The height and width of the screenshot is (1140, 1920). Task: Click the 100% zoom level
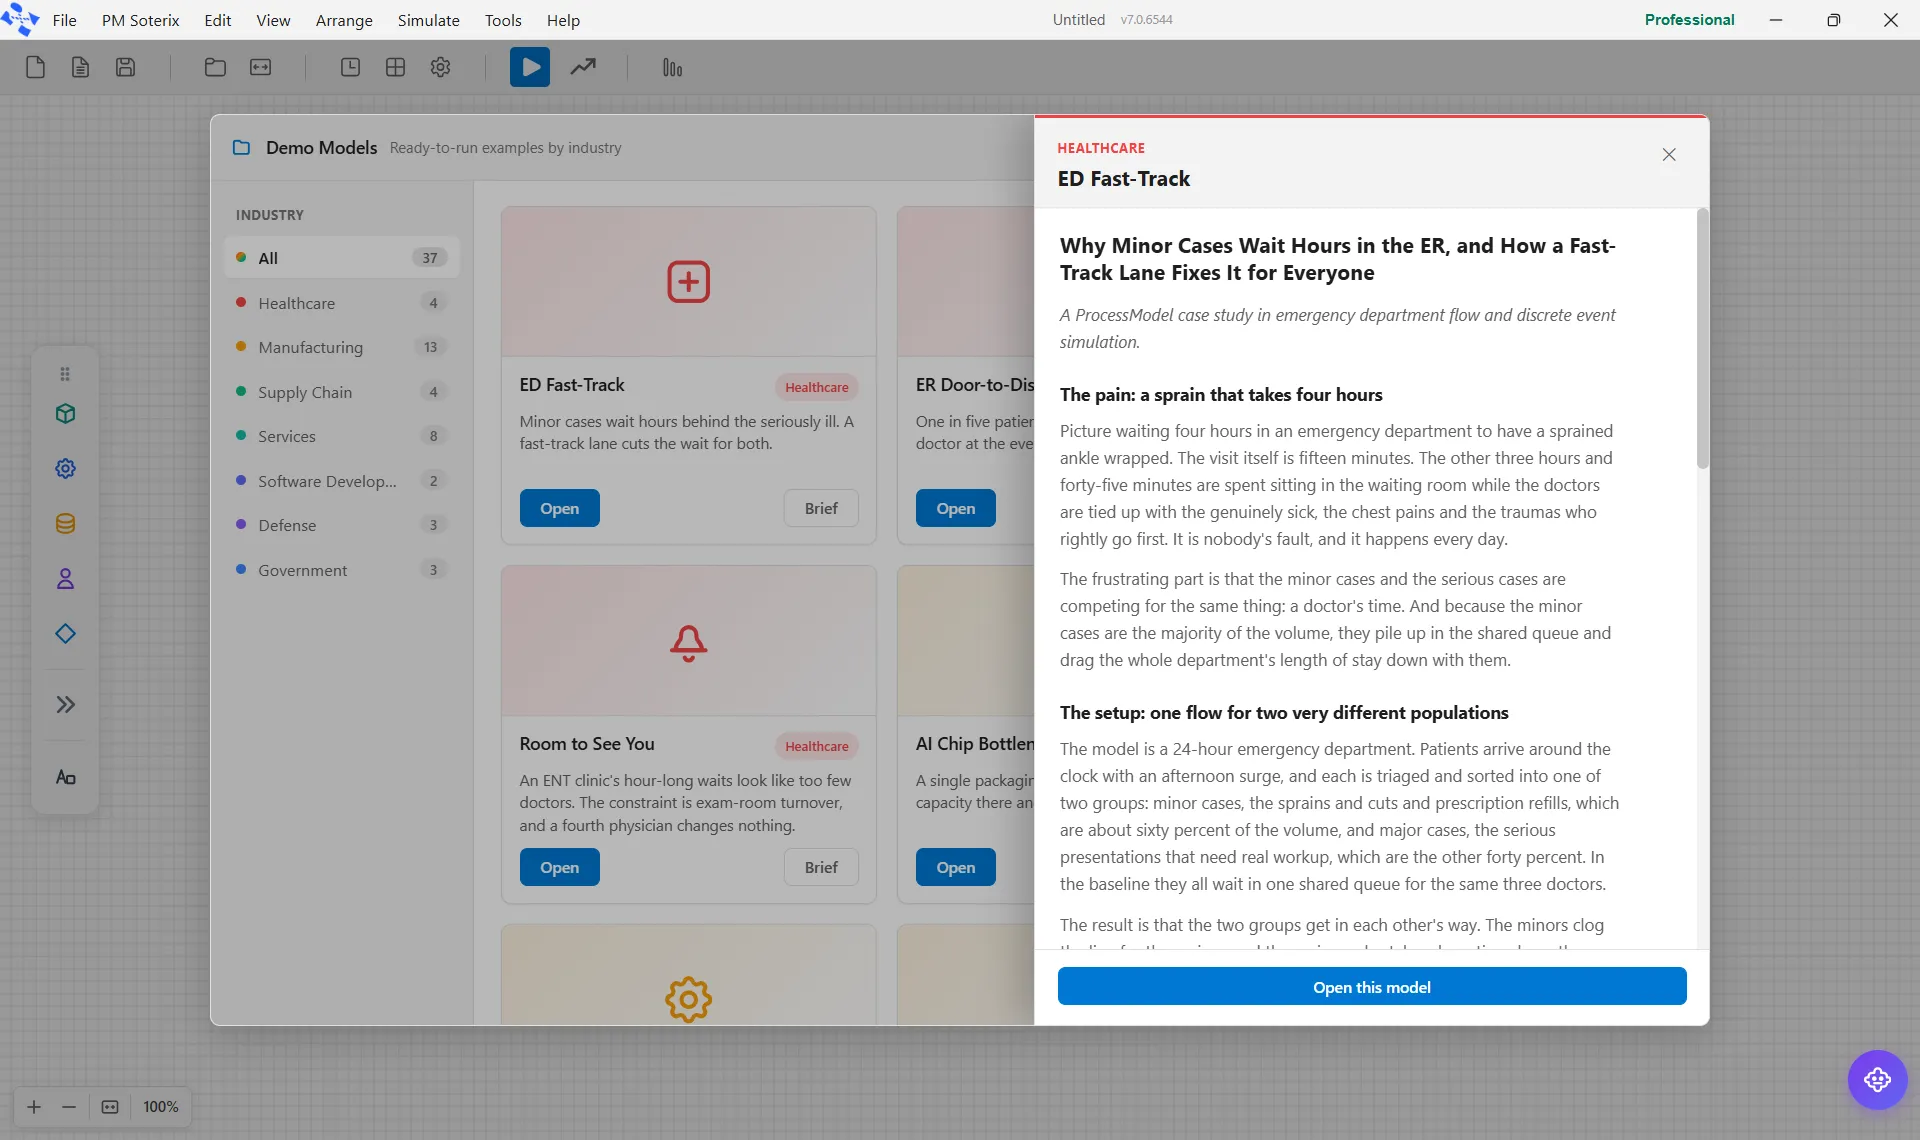(x=160, y=1106)
